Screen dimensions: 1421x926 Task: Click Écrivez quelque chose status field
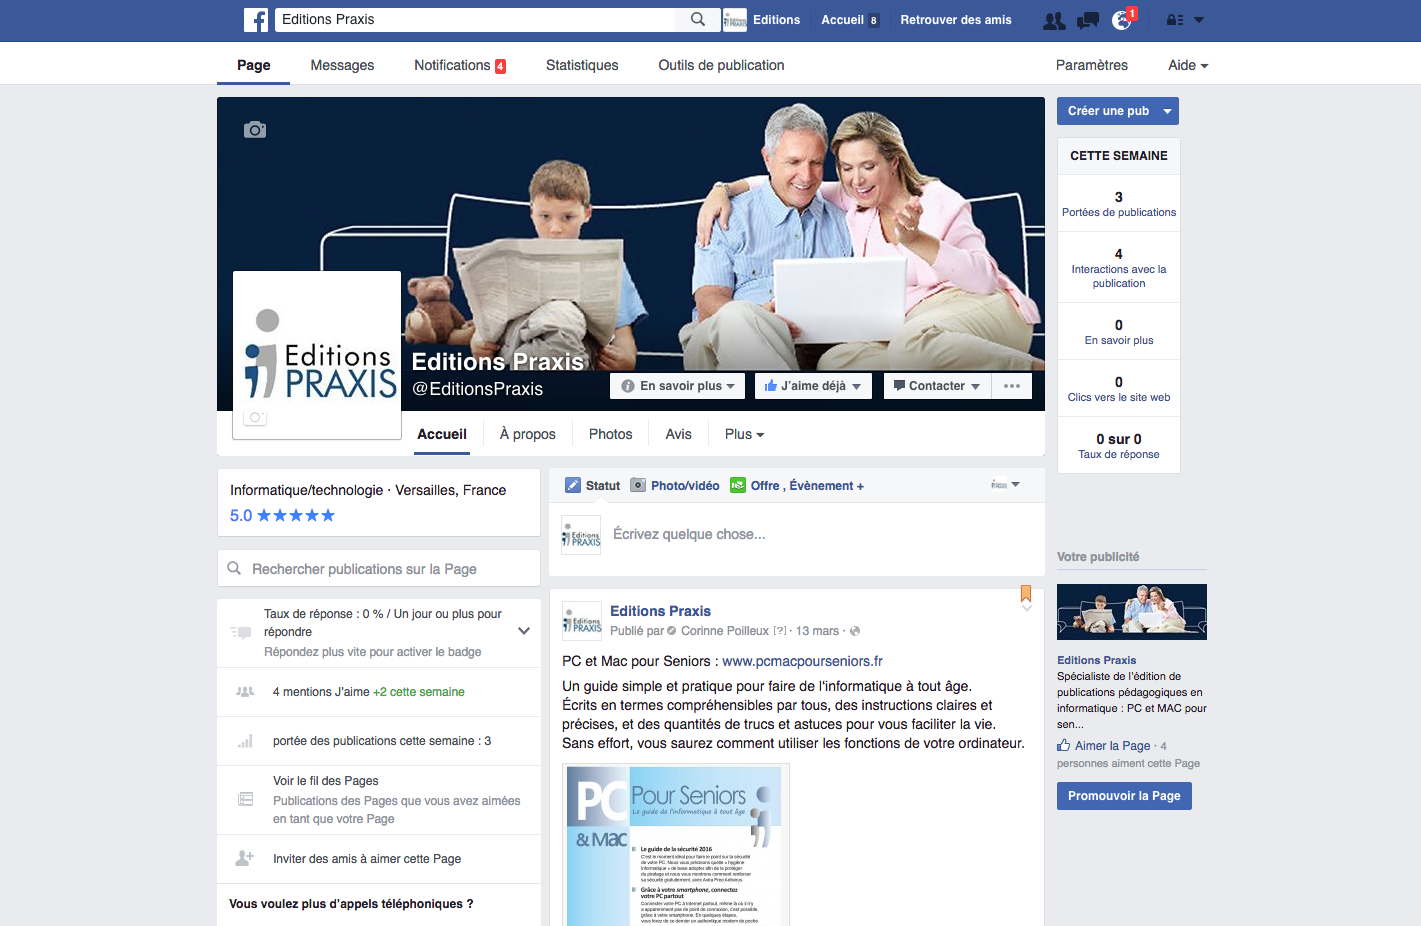tap(689, 534)
